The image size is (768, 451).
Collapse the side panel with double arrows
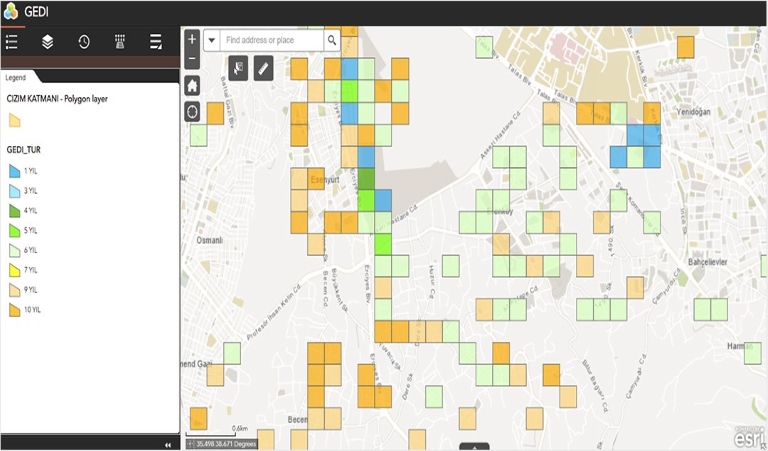[168, 445]
